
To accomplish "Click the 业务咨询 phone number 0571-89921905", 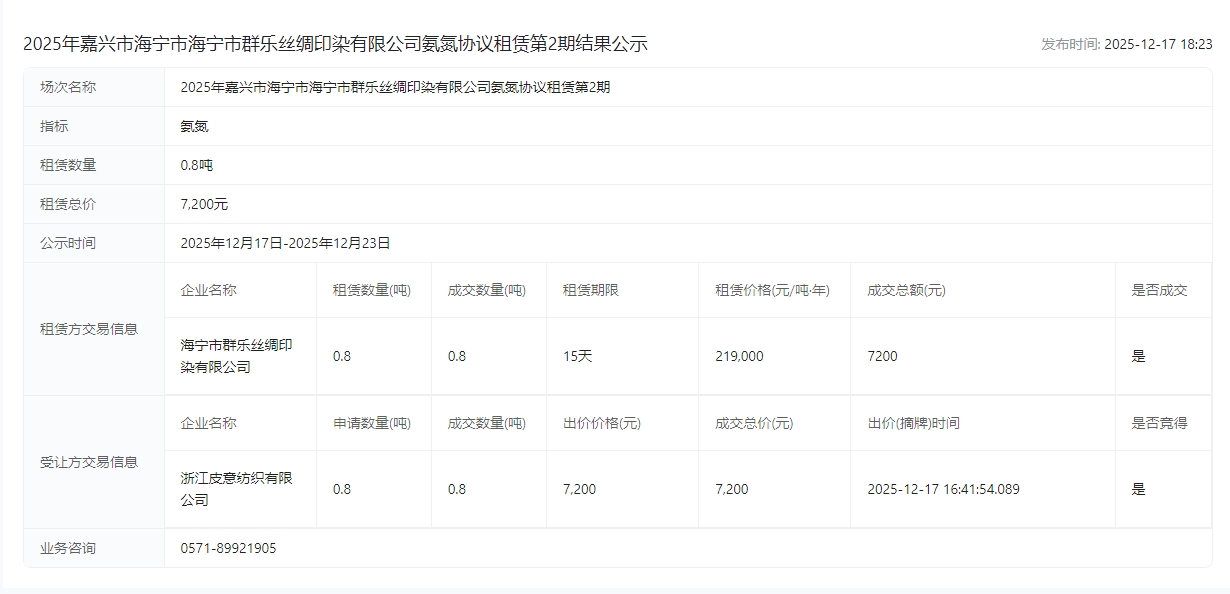I will tap(228, 548).
